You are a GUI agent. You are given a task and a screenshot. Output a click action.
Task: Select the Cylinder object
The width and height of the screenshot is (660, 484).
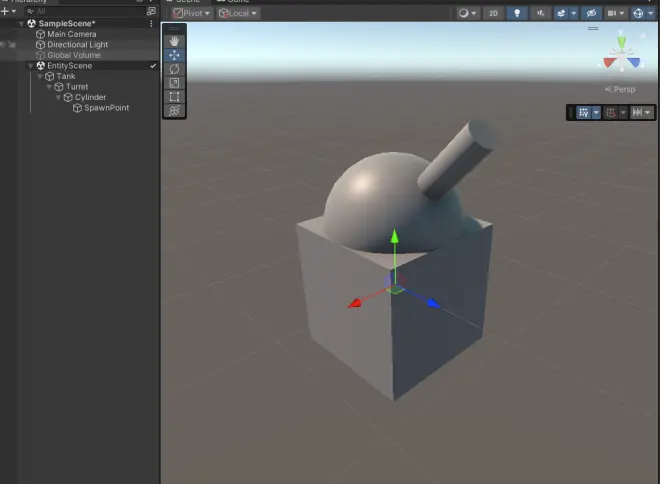tap(90, 97)
